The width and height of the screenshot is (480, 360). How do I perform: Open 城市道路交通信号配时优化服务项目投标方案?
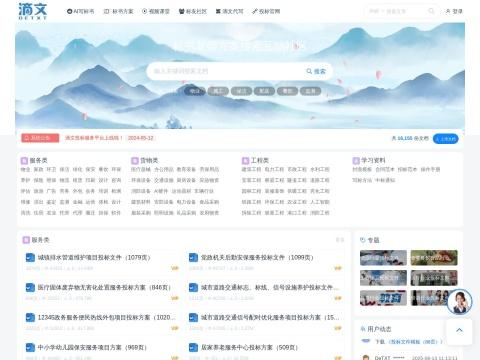[x=270, y=317]
